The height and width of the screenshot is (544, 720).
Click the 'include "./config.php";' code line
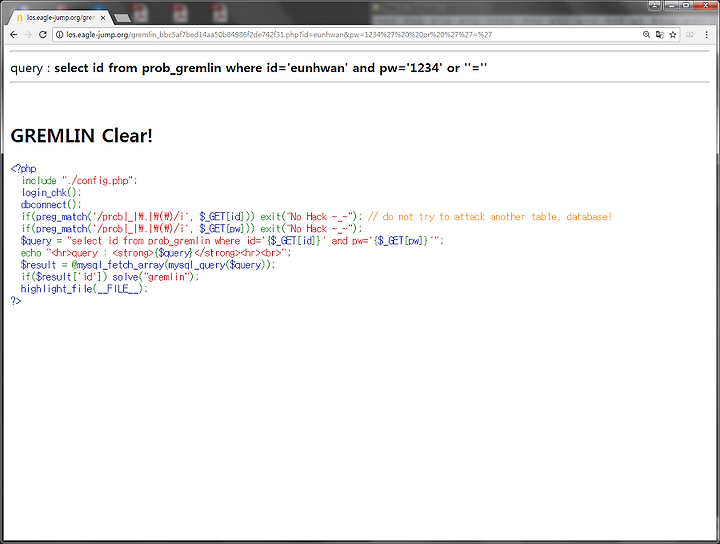tap(79, 181)
